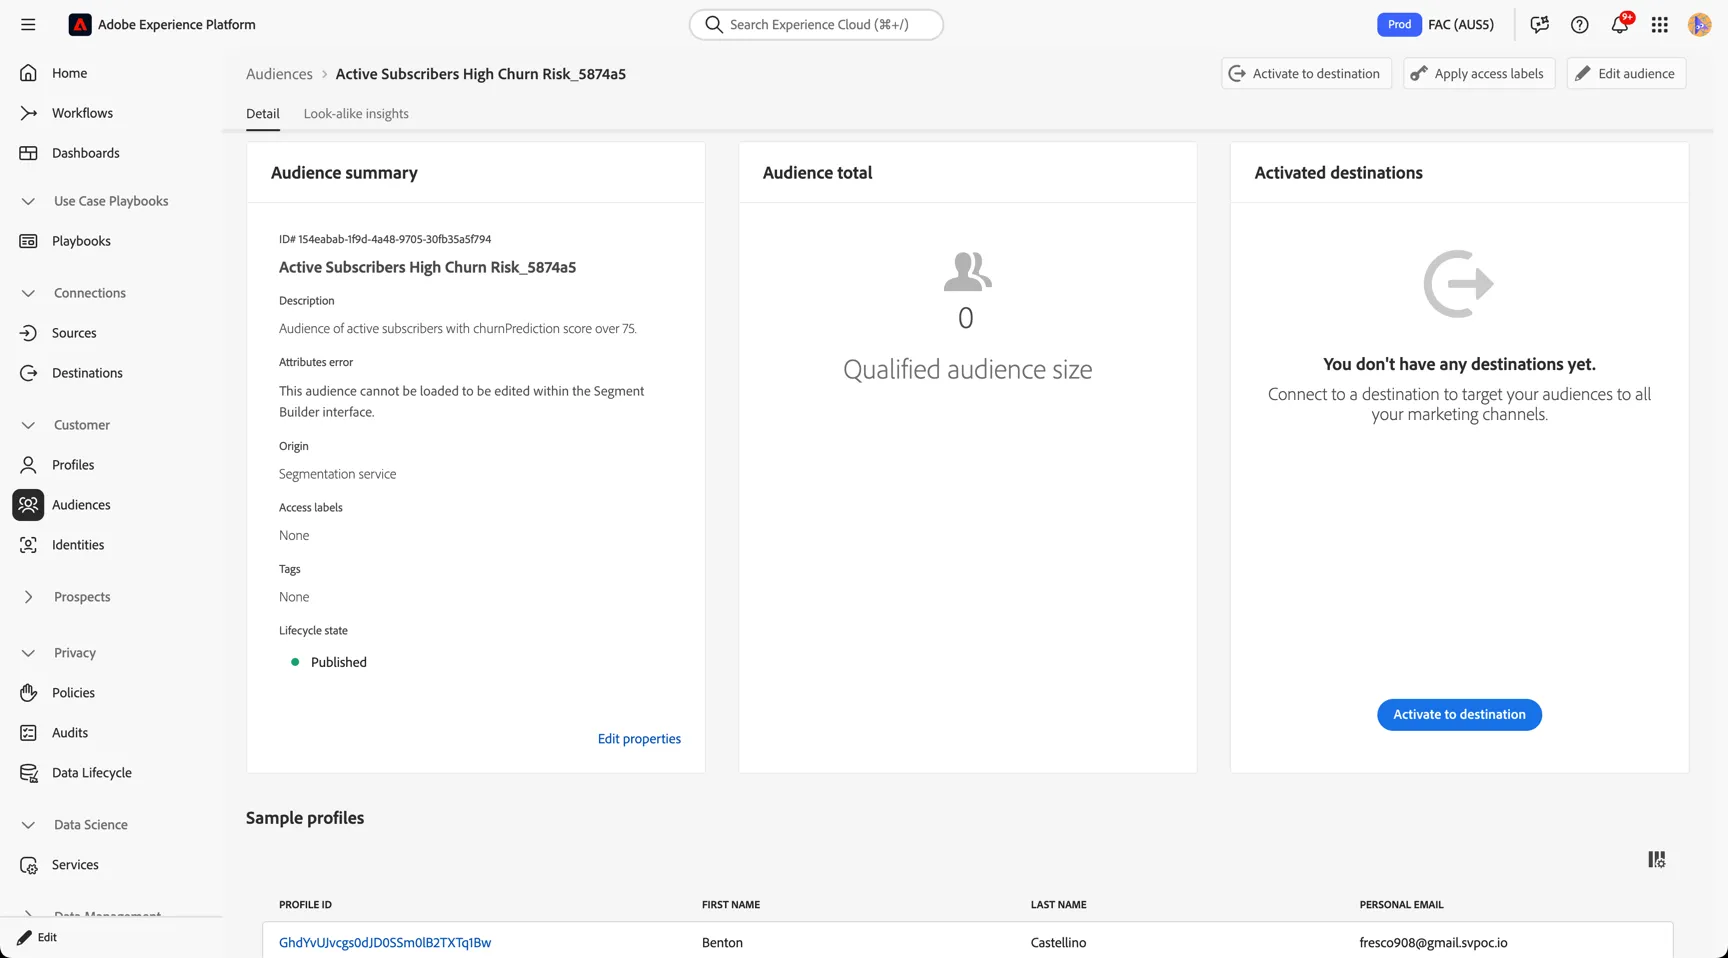Image resolution: width=1728 pixels, height=958 pixels.
Task: Collapse the Privacy section
Action: click(28, 653)
